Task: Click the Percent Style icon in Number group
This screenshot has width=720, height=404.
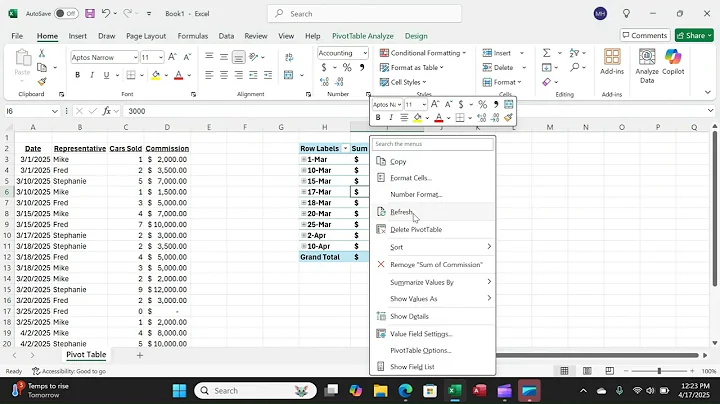Action: click(347, 67)
